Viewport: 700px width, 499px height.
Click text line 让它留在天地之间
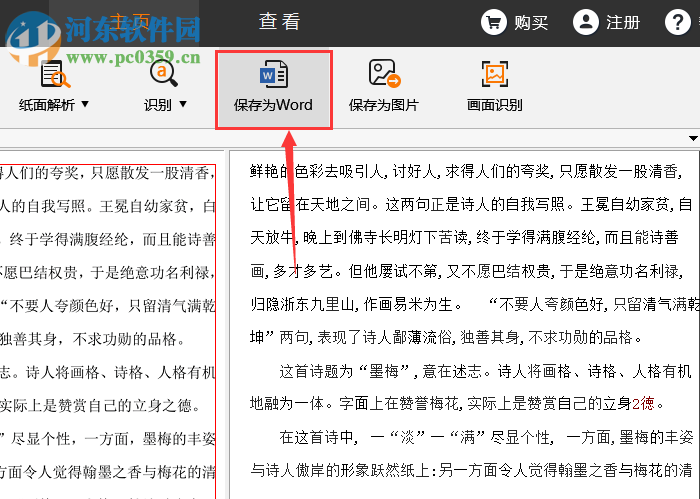coord(471,204)
